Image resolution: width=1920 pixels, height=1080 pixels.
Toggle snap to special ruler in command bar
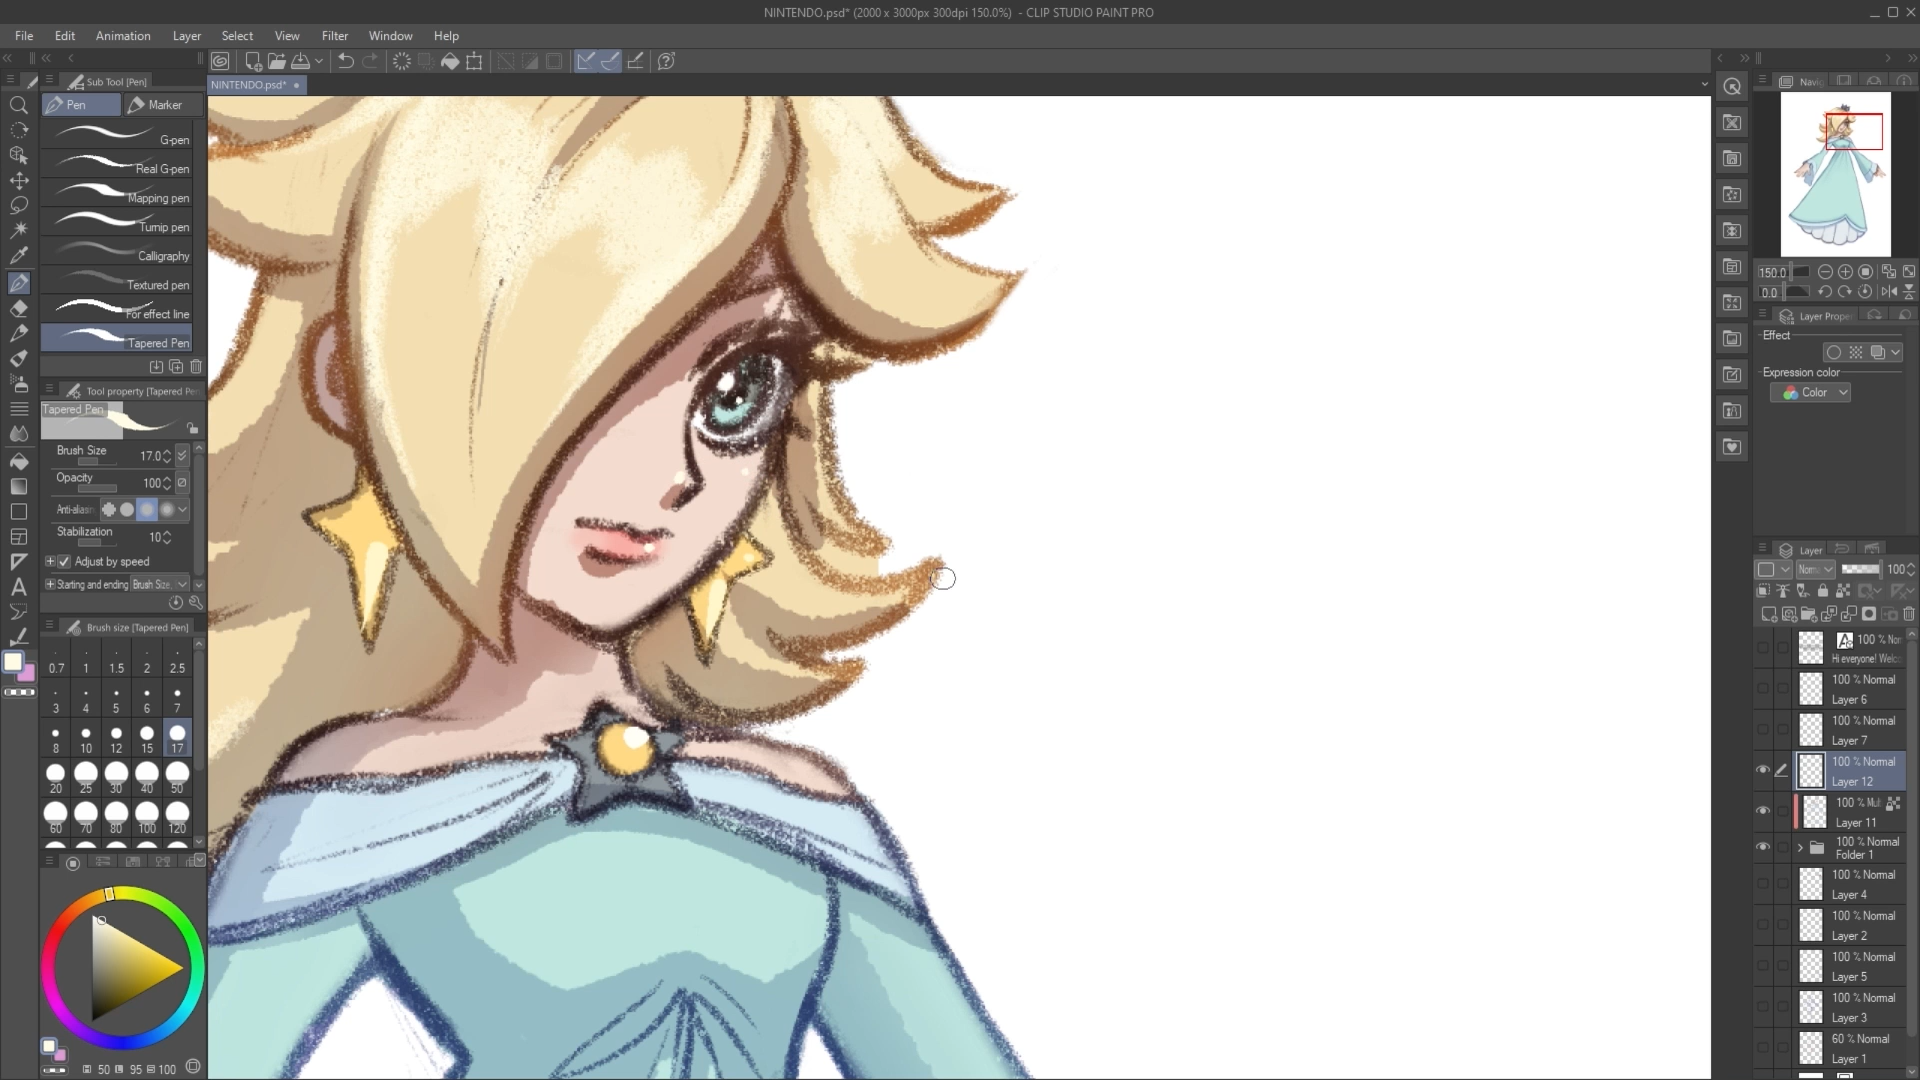(610, 61)
